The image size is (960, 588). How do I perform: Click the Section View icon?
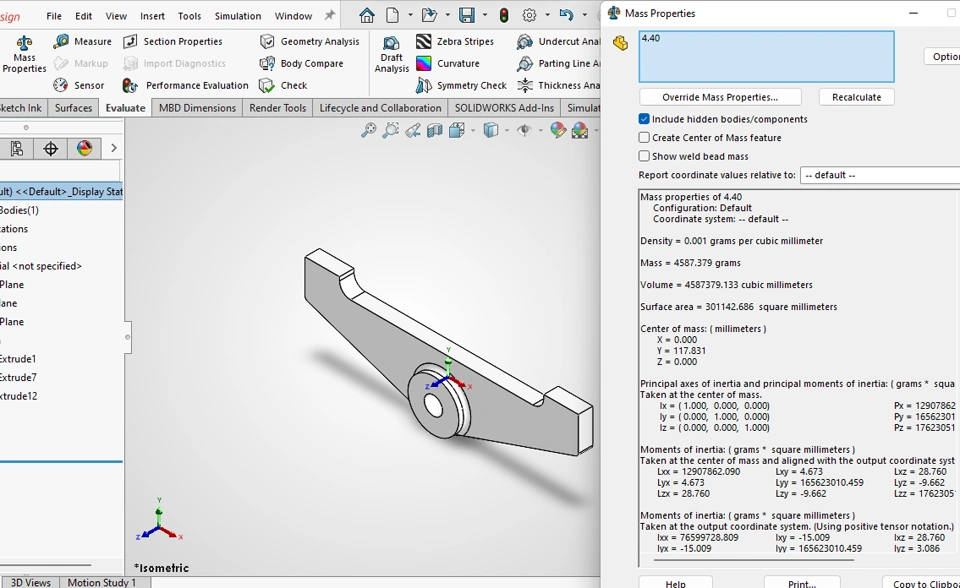[435, 130]
